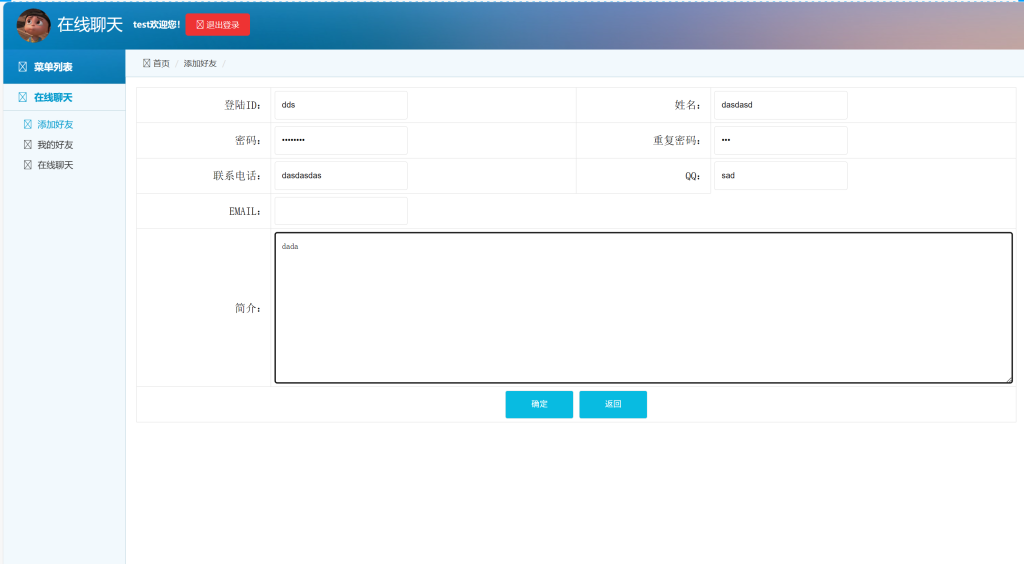
Task: Click the icon next to 添加好友 in sidebar
Action: click(x=27, y=124)
